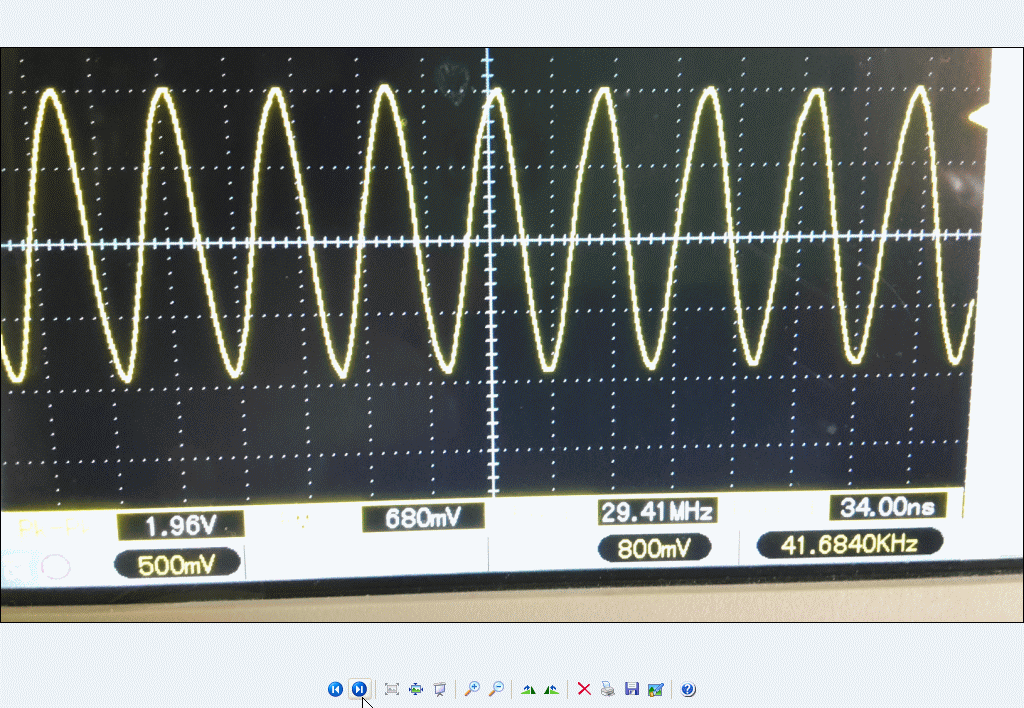Click the 500mV scale label
The height and width of the screenshot is (708, 1024).
tap(177, 563)
